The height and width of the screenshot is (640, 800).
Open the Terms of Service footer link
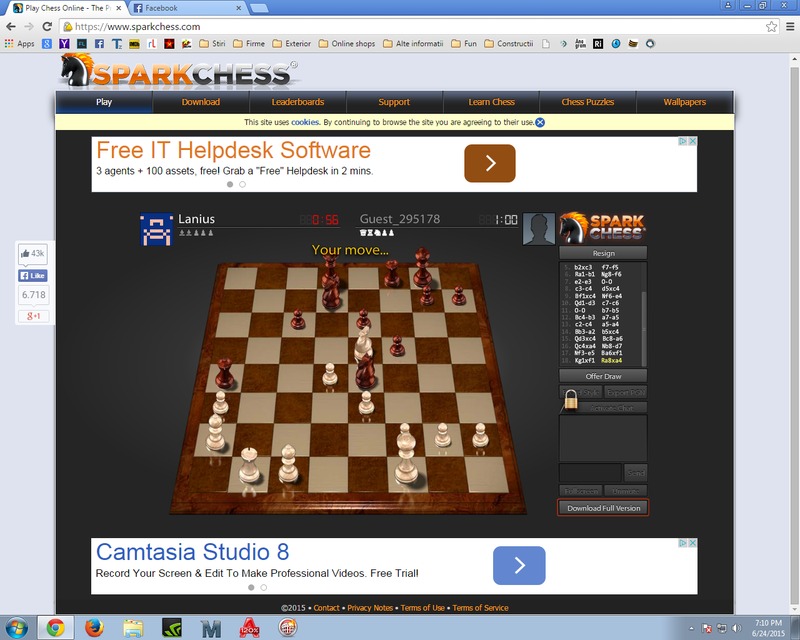point(480,608)
